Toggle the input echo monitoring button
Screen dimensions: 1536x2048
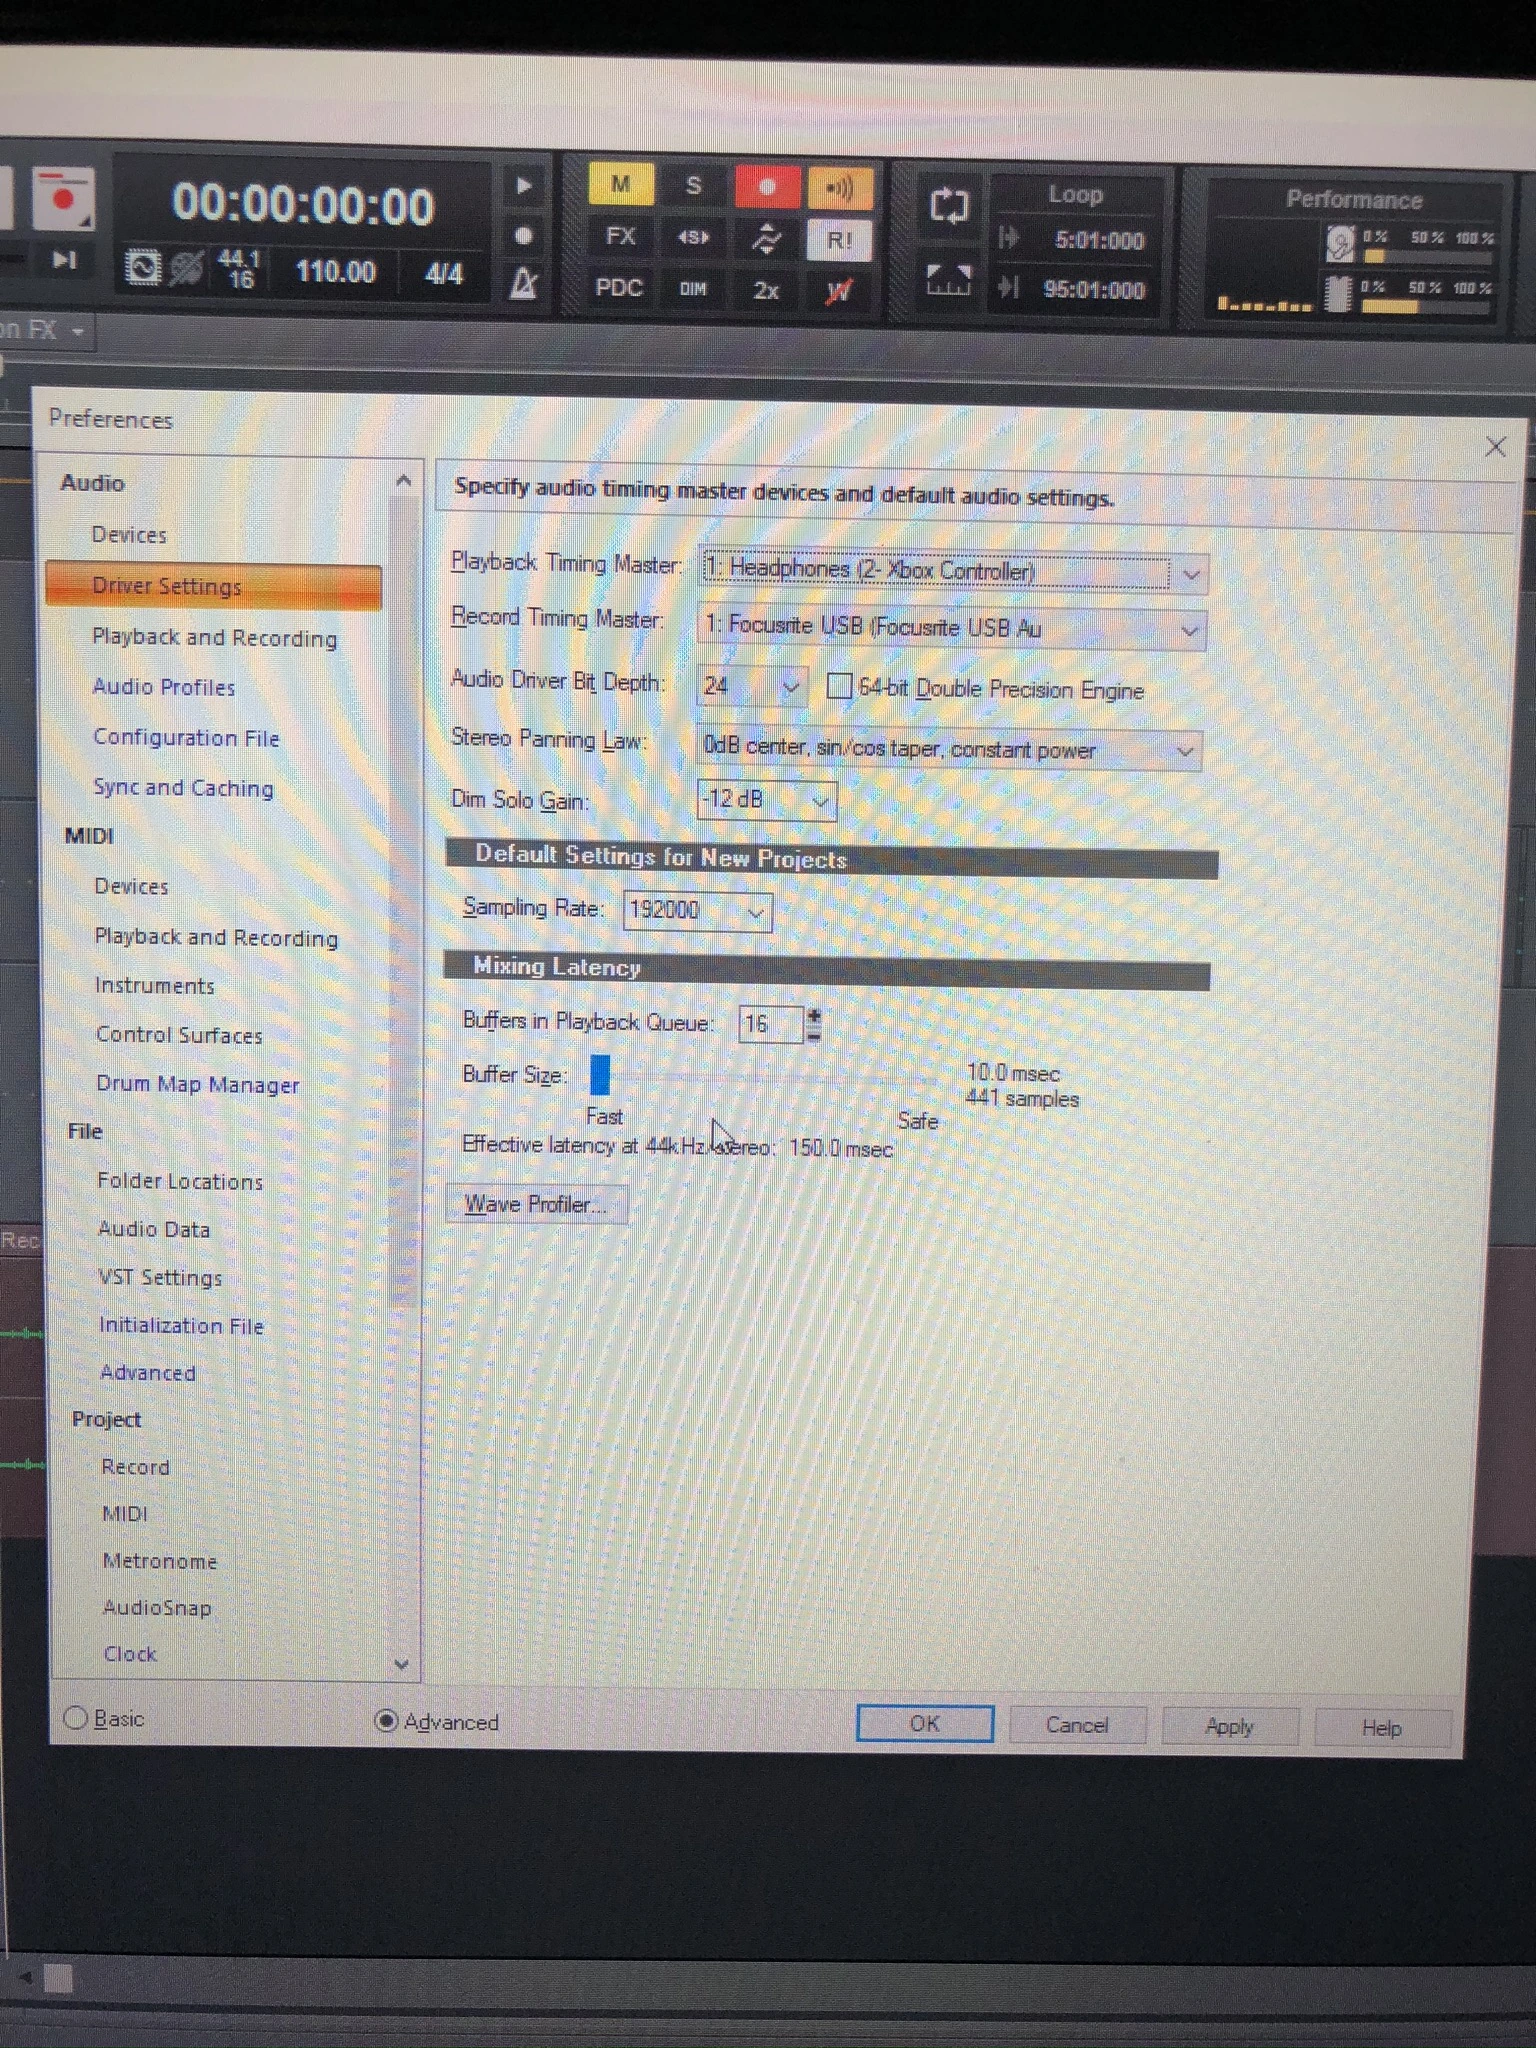tap(839, 188)
